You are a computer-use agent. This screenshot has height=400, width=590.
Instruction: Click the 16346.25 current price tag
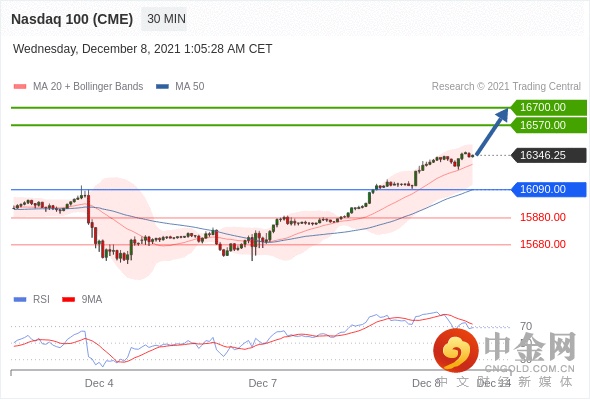click(549, 155)
